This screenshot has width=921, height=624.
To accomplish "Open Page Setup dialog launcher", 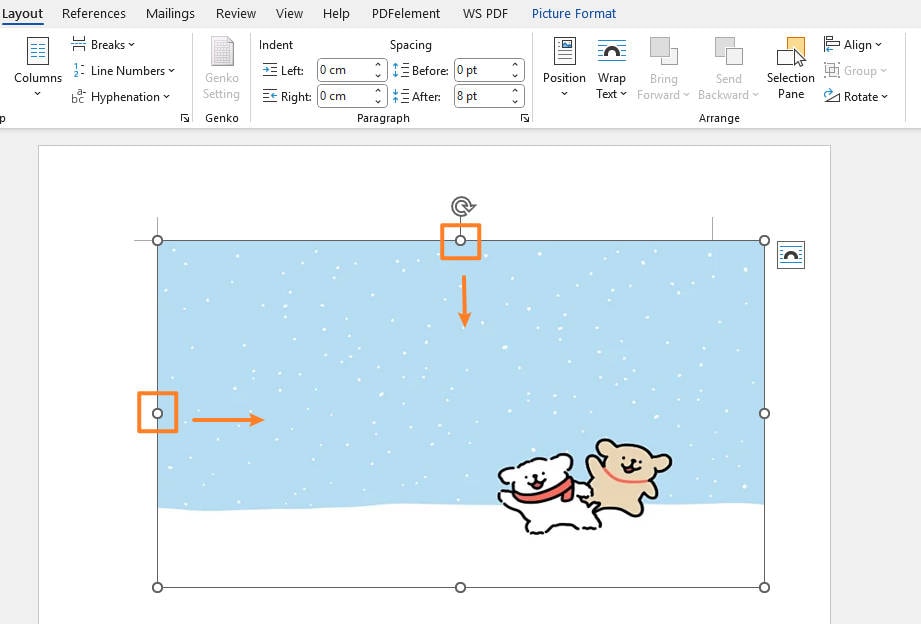I will 185,118.
